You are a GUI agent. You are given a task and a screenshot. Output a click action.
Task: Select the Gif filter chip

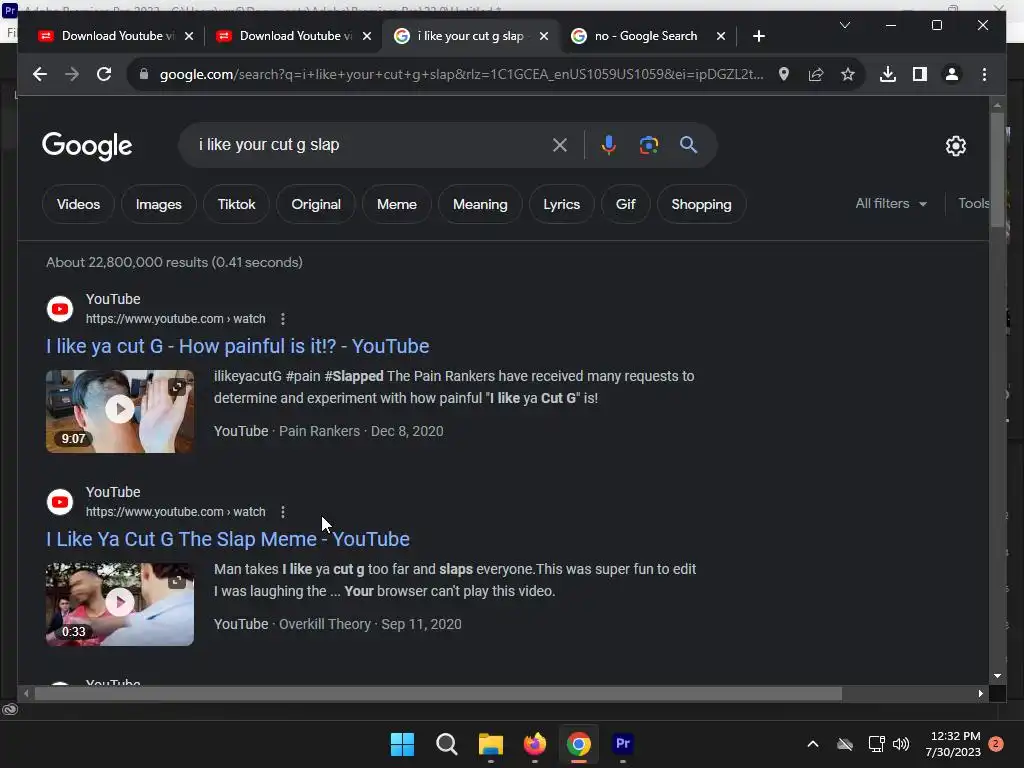[x=626, y=204]
